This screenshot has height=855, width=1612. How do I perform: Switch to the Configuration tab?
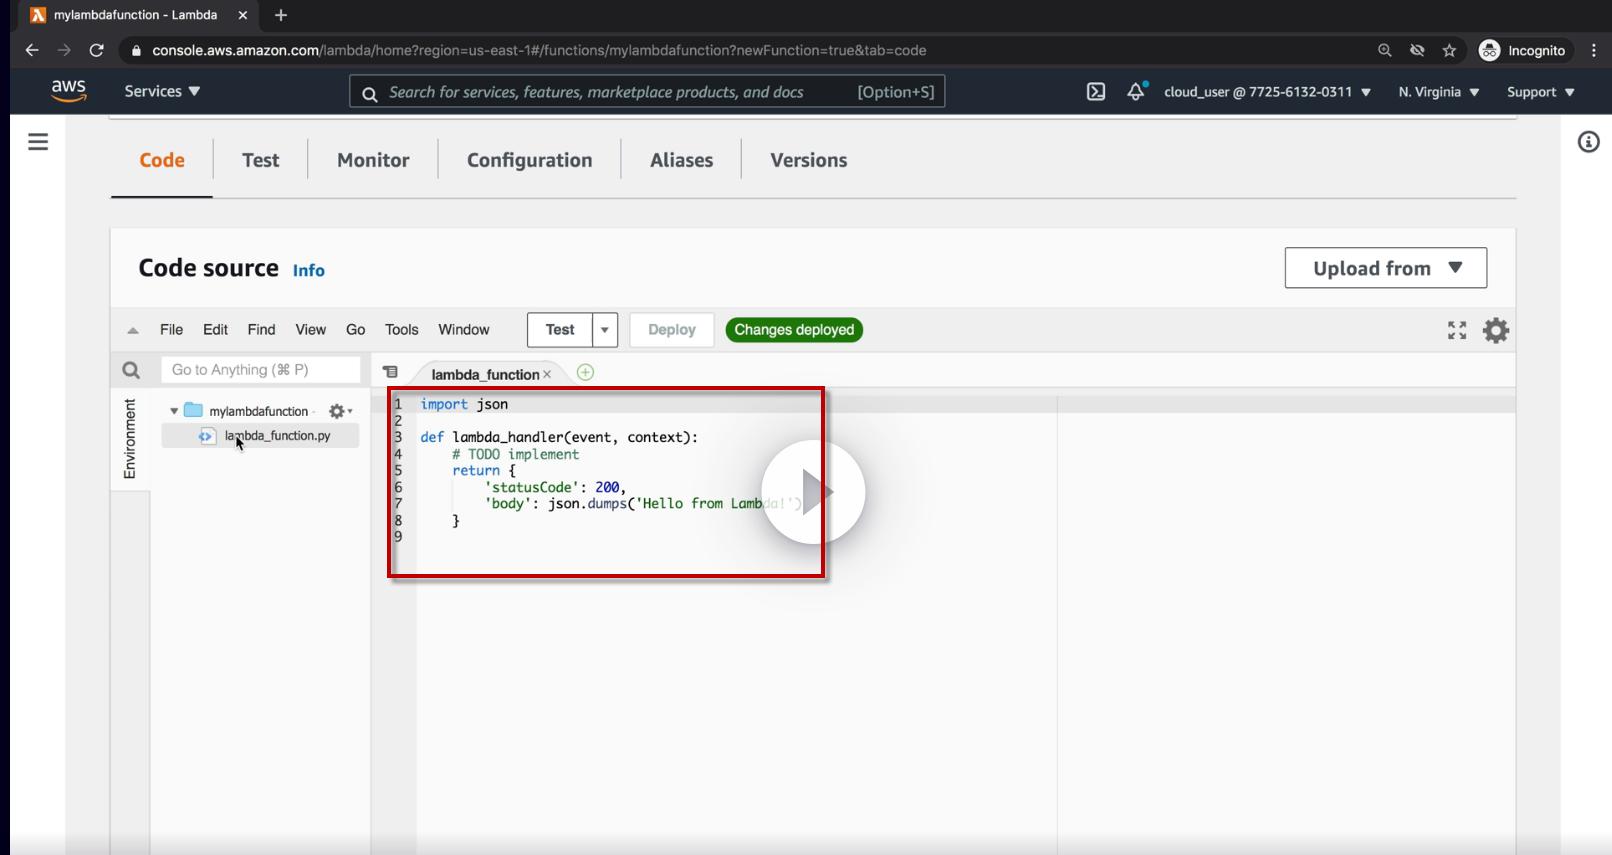click(x=529, y=160)
